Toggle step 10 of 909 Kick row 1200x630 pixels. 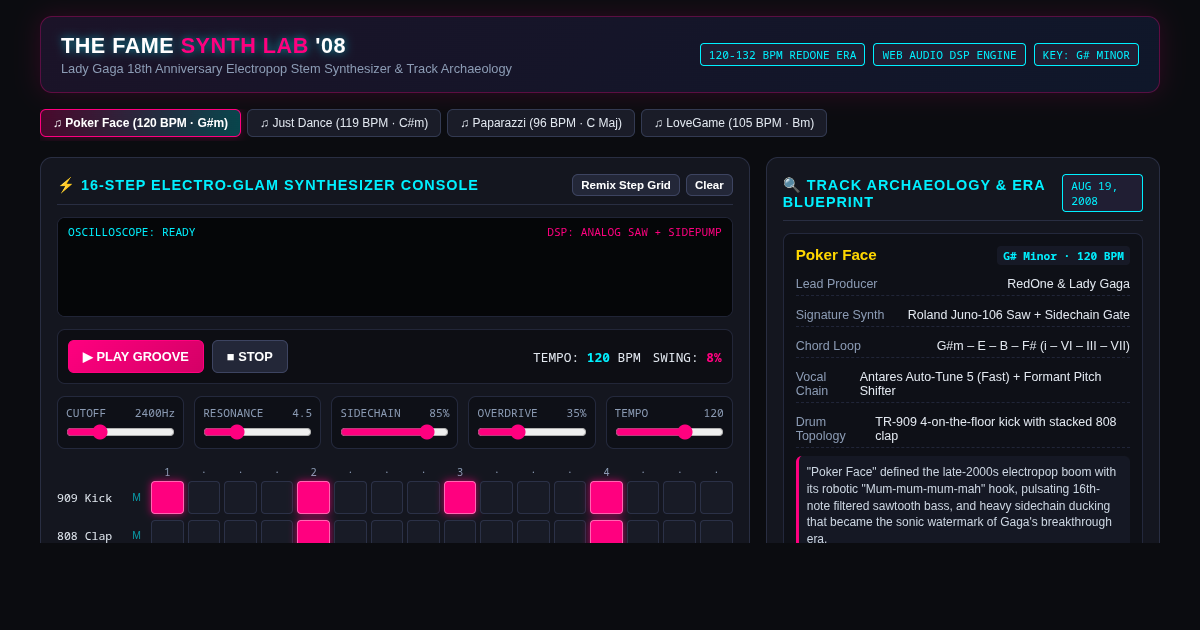[496, 498]
